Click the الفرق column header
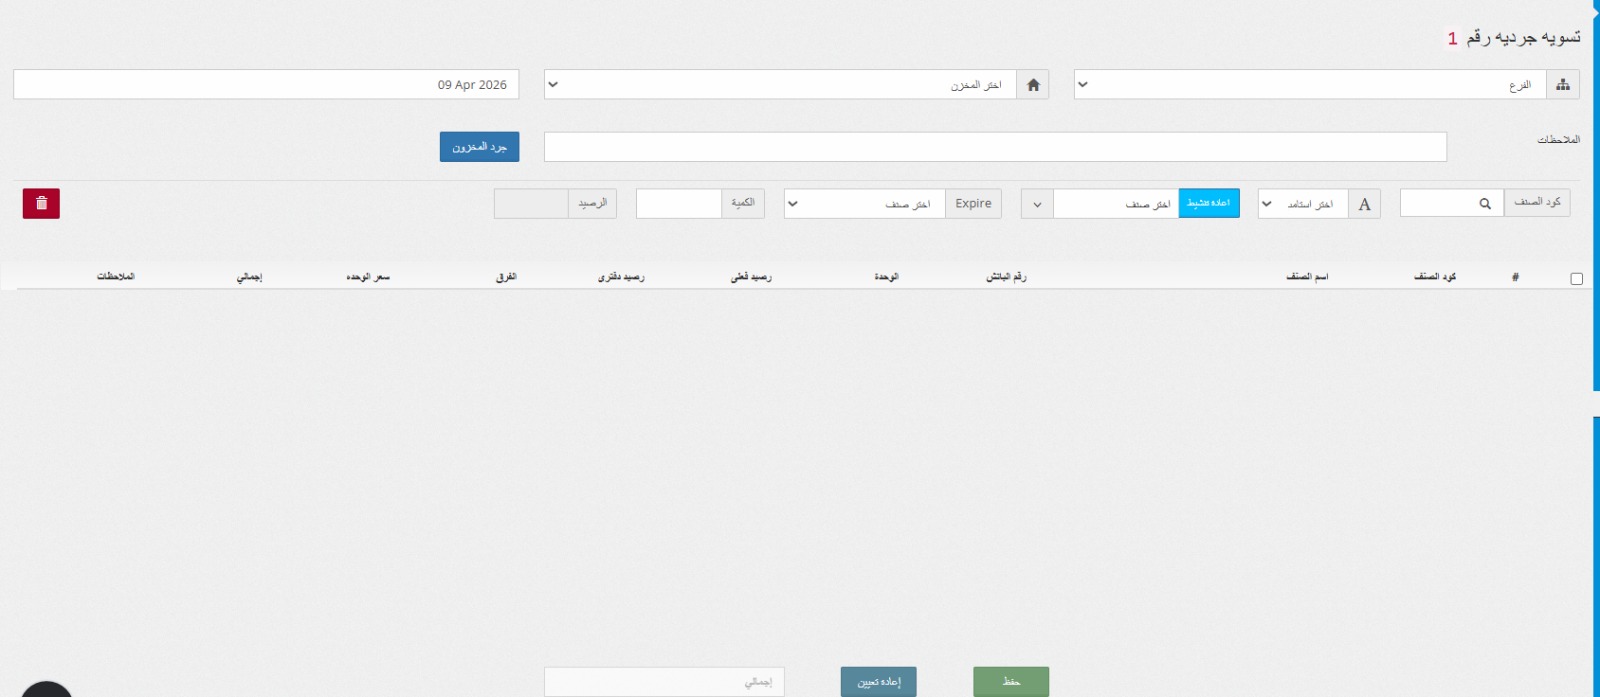 click(506, 277)
